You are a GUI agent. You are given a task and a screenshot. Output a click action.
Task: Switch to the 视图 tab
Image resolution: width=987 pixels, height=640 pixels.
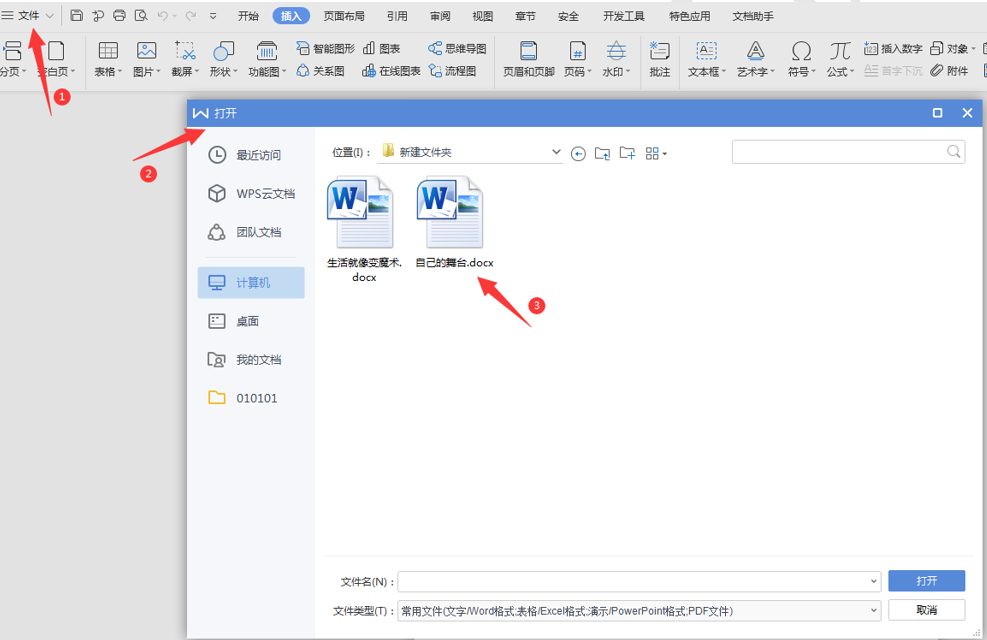click(x=483, y=16)
